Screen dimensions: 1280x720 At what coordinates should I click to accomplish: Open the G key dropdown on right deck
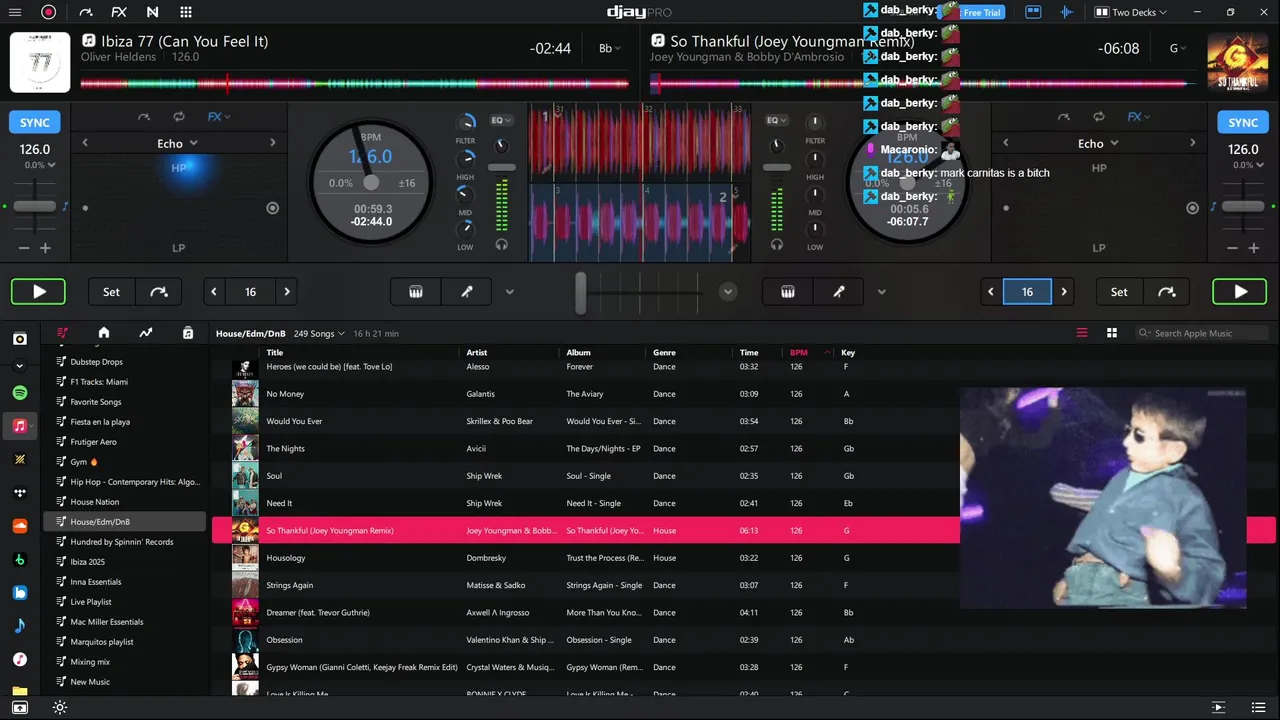click(1177, 48)
